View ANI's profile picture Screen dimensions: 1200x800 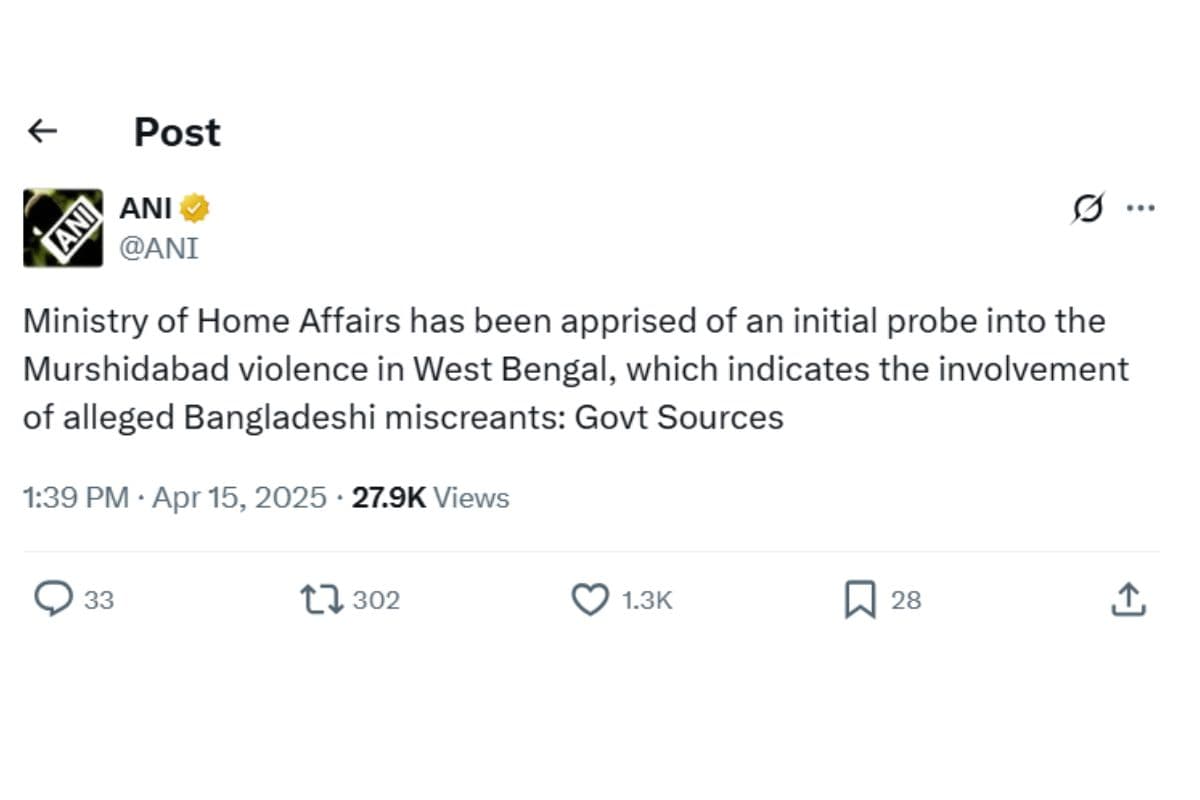[x=61, y=227]
